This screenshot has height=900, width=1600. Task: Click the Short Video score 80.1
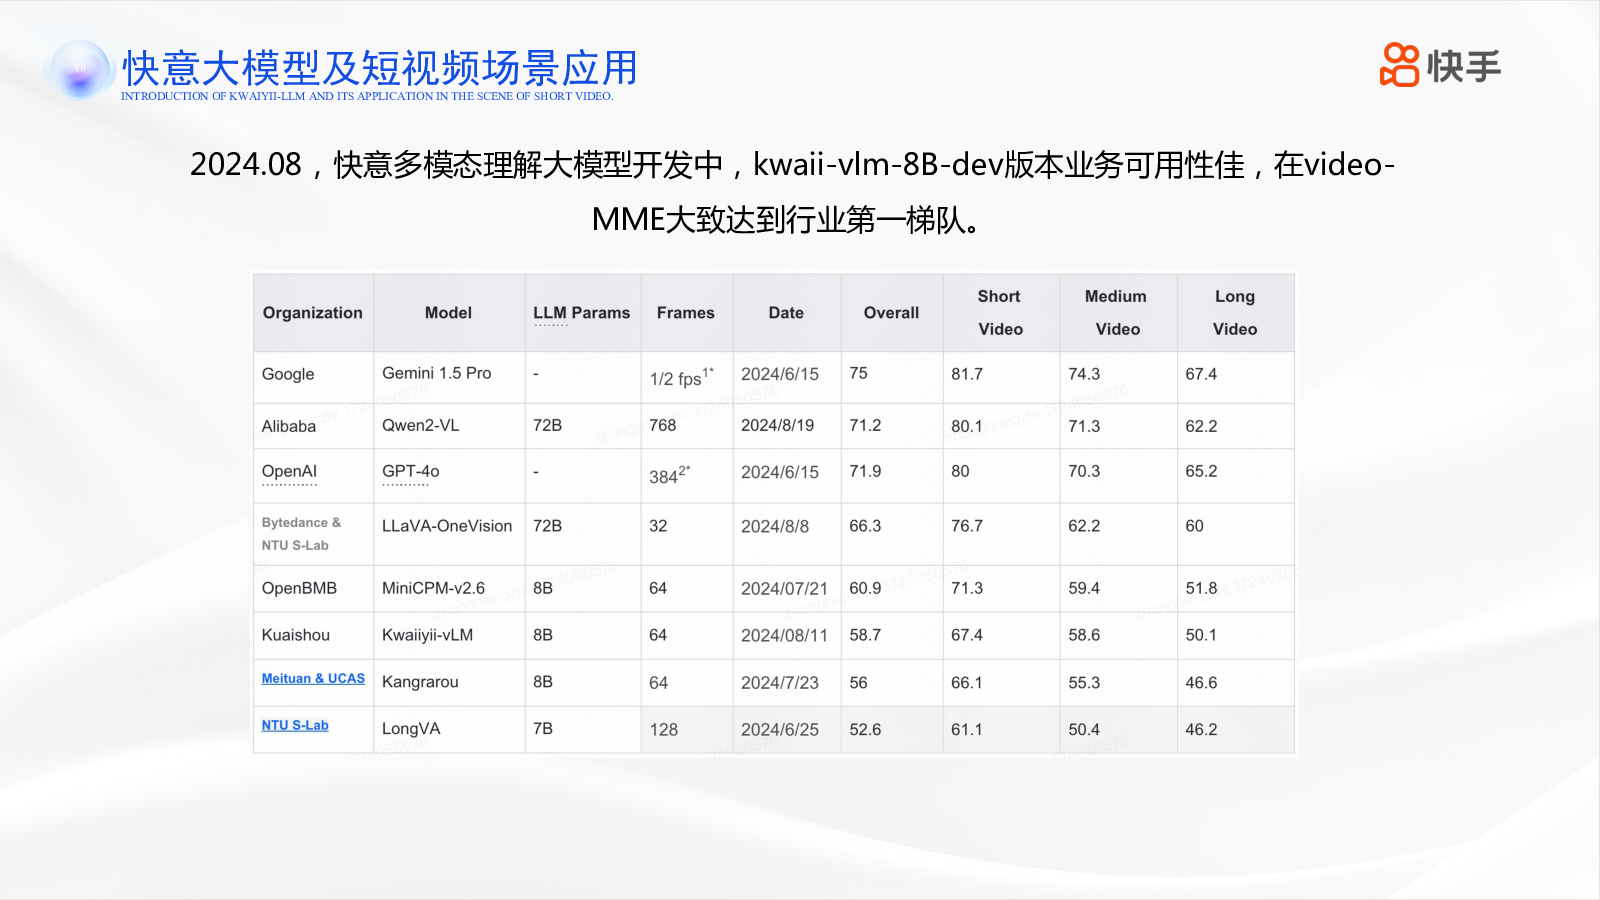967,426
